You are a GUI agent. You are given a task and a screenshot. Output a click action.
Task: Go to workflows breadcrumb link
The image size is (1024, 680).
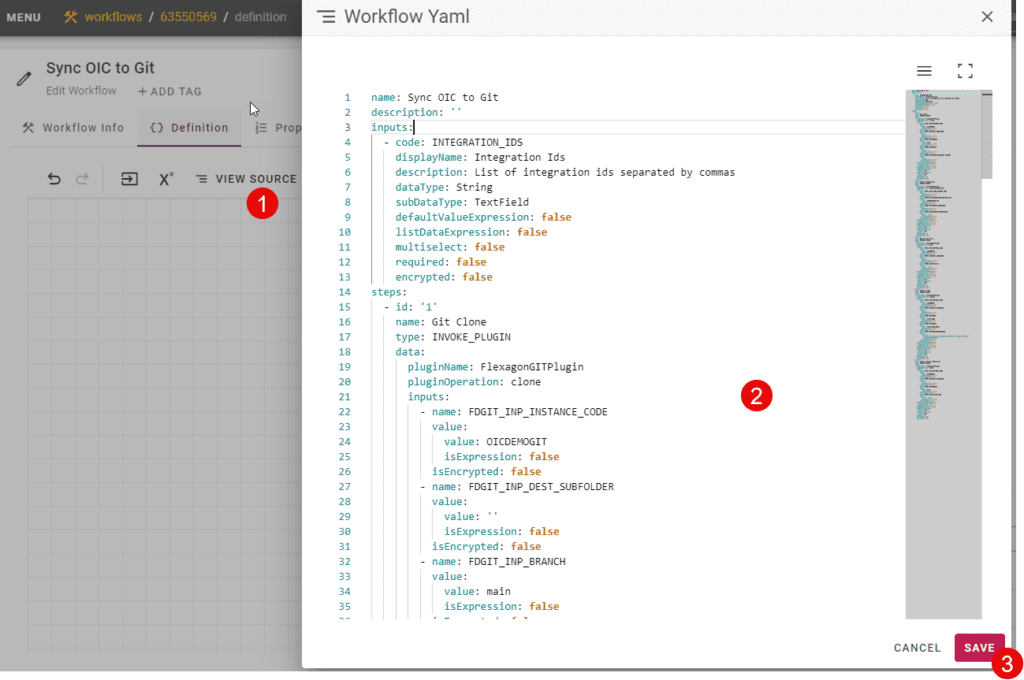113,17
